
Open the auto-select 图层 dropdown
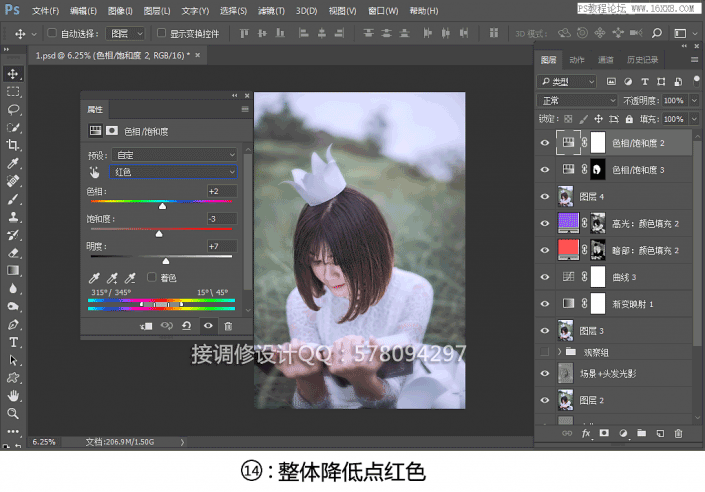[125, 33]
